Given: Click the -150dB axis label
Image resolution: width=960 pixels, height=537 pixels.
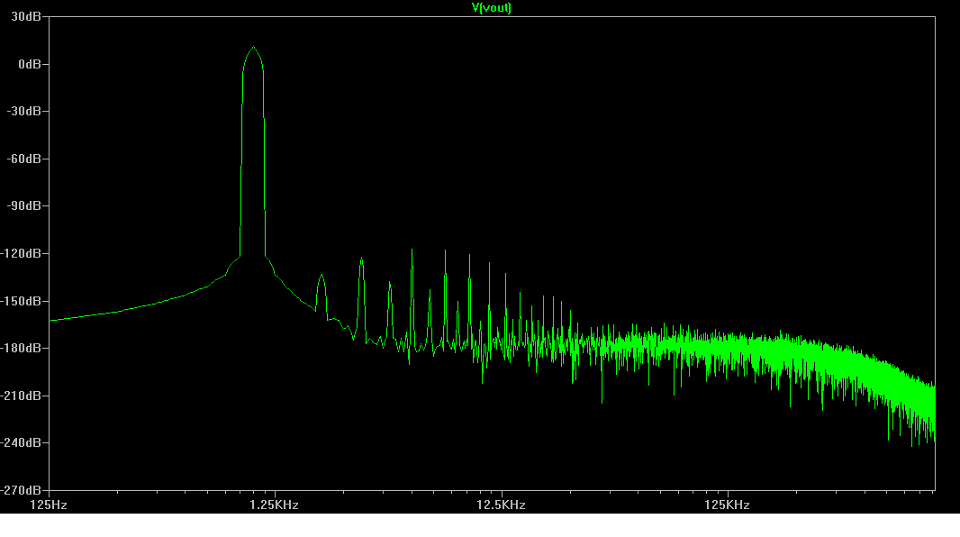Looking at the screenshot, I should coord(21,301).
